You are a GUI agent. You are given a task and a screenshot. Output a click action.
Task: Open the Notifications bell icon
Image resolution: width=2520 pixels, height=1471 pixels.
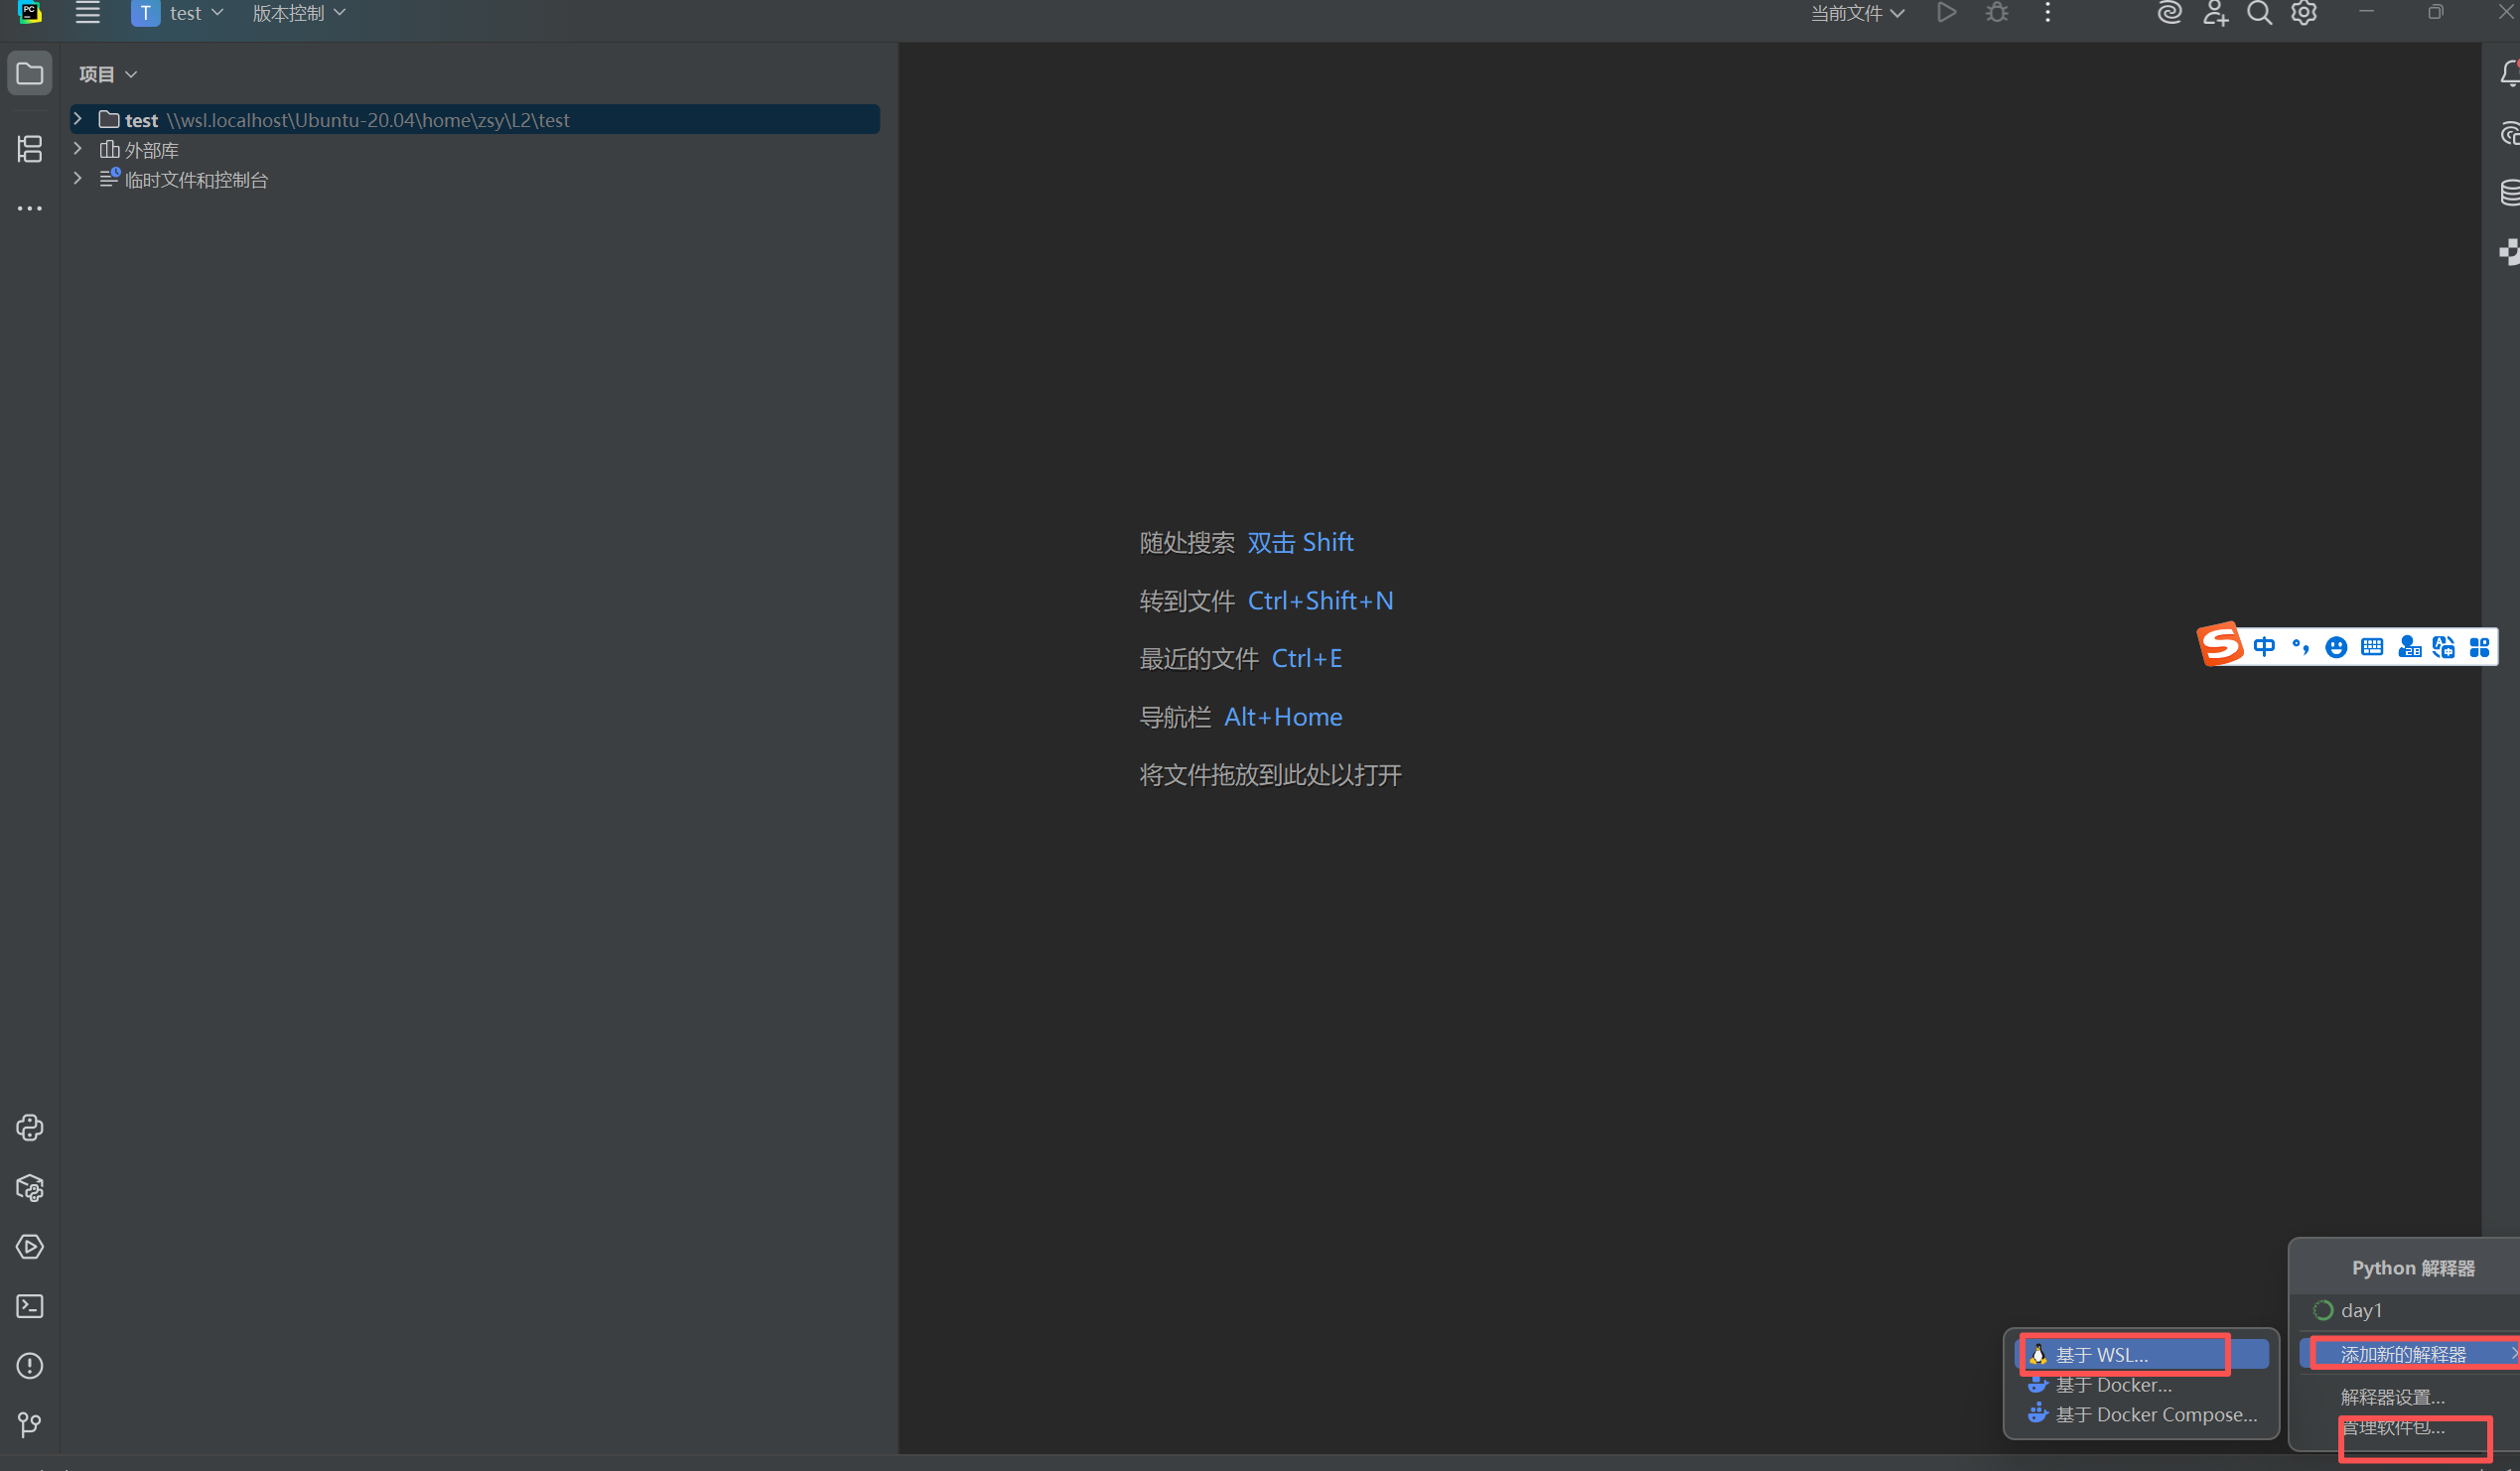point(2508,72)
